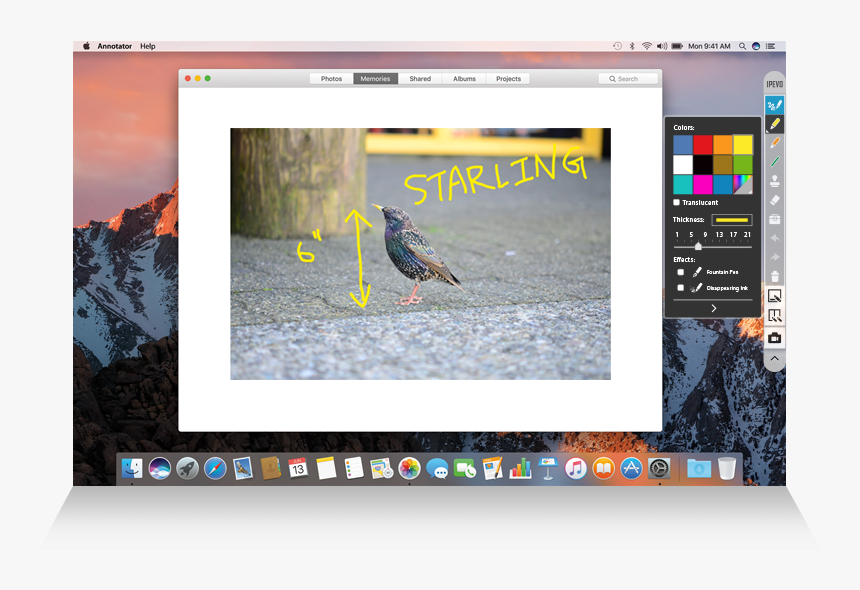
Task: Open System Preferences from the dock
Action: click(x=659, y=469)
